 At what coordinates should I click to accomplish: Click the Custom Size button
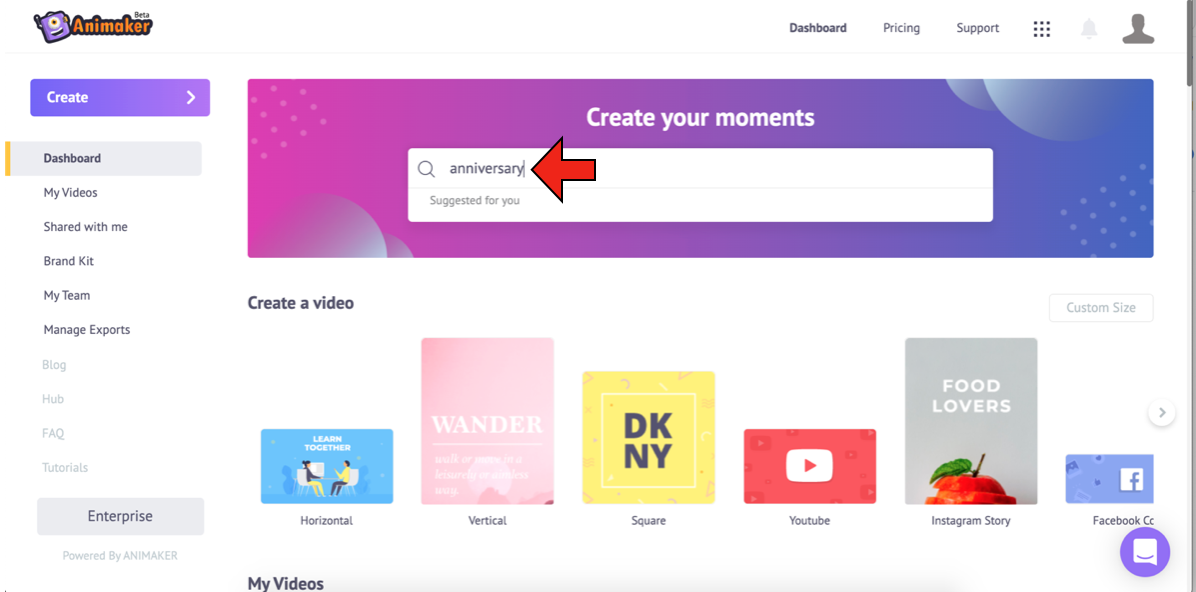[1100, 308]
